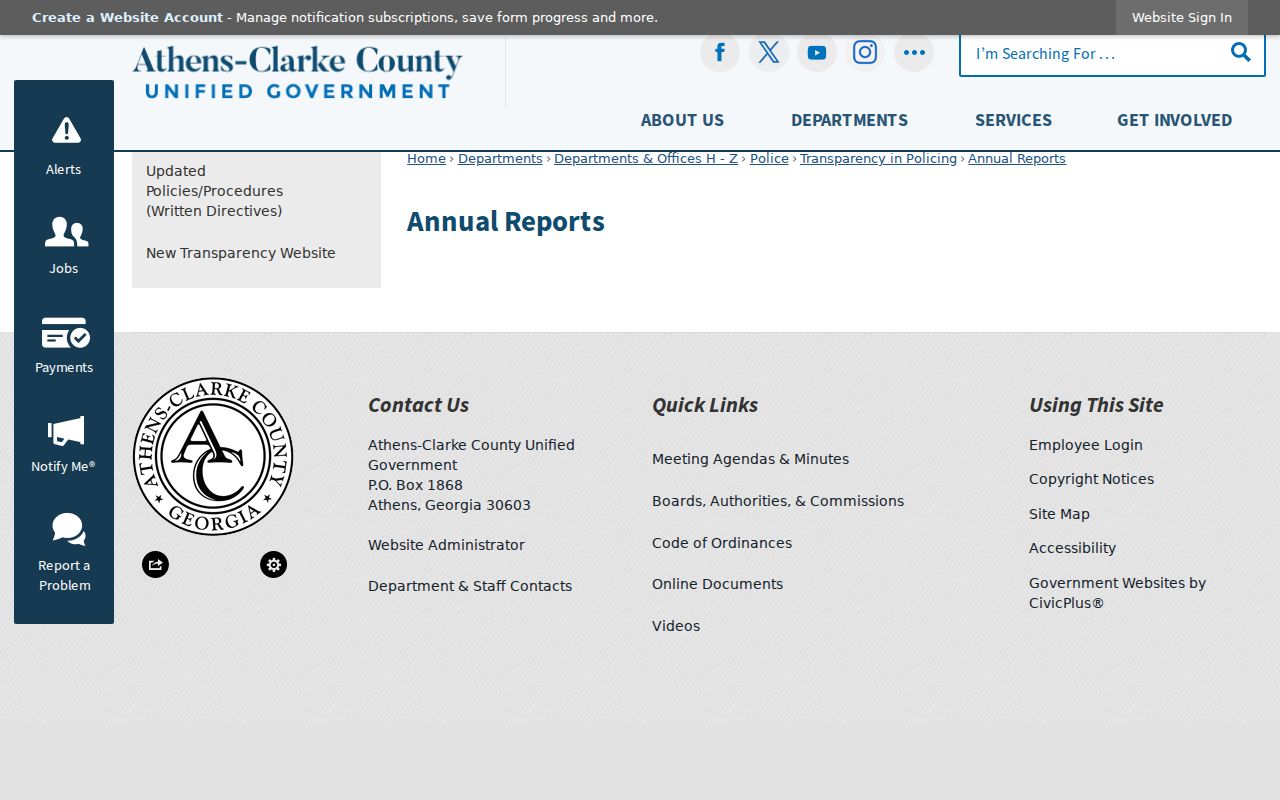This screenshot has width=1280, height=800.
Task: Click the Annual Reports page heading
Action: click(x=506, y=221)
